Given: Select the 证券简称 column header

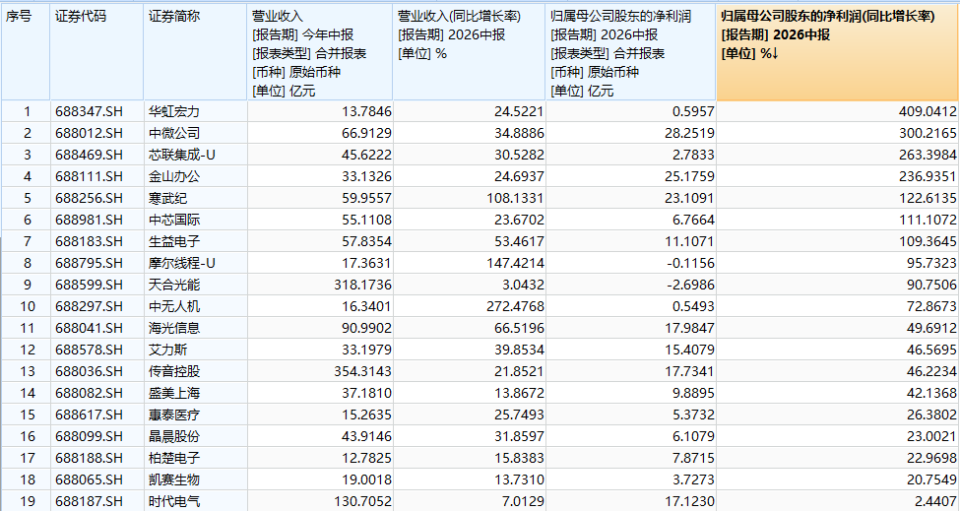Looking at the screenshot, I should [x=195, y=52].
